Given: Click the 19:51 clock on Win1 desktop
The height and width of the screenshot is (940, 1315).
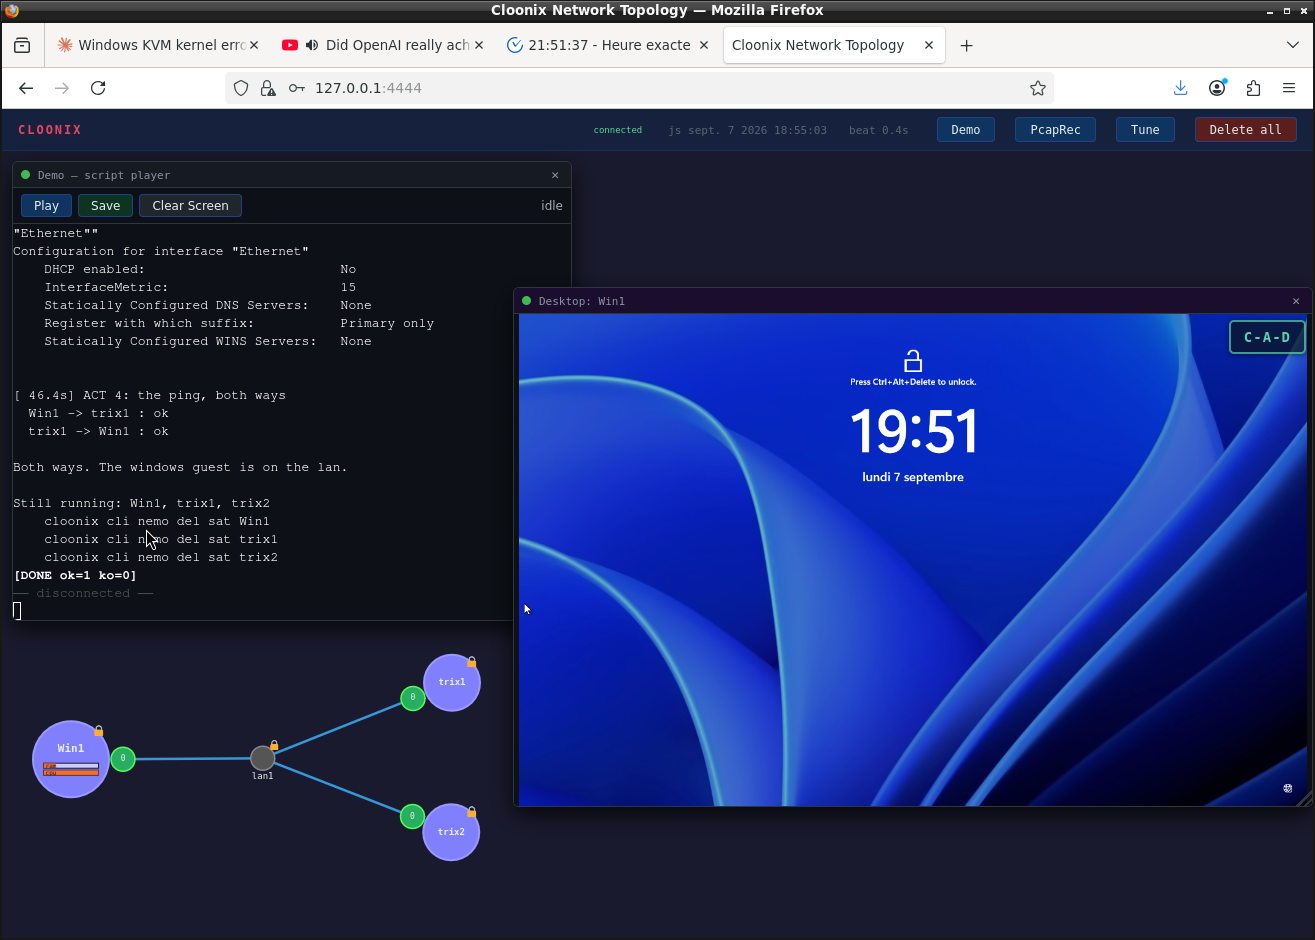Looking at the screenshot, I should click(914, 432).
